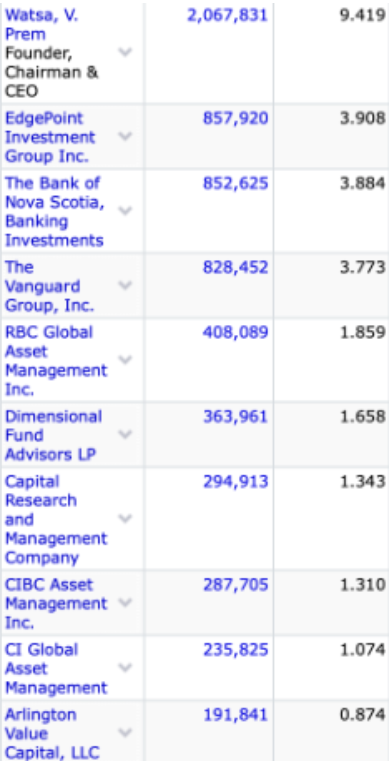Viewport: 389px width, 761px height.
Task: Open The Vanguard Group, Inc. link
Action: click(49, 286)
